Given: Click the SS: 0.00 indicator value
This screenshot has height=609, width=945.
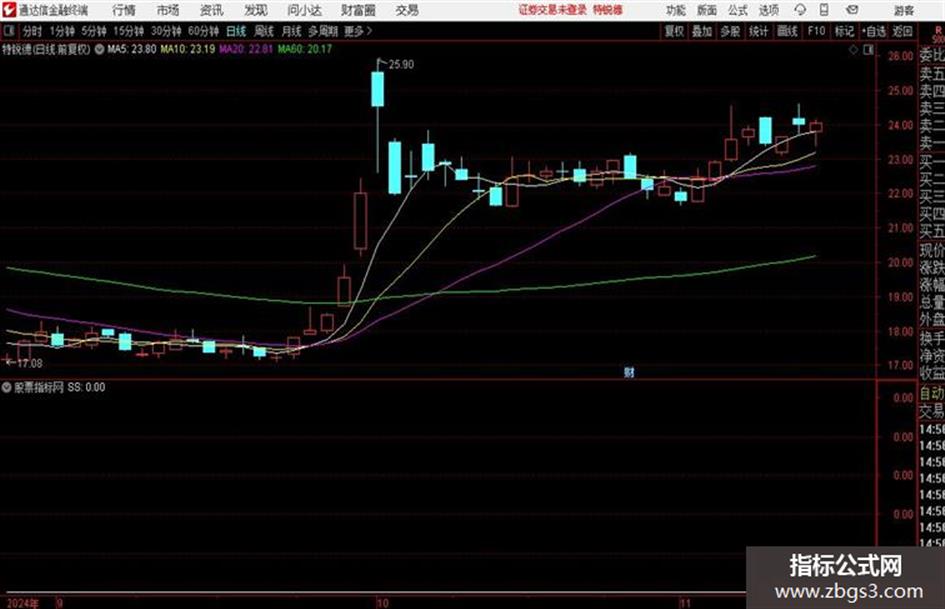Looking at the screenshot, I should click(x=86, y=387).
